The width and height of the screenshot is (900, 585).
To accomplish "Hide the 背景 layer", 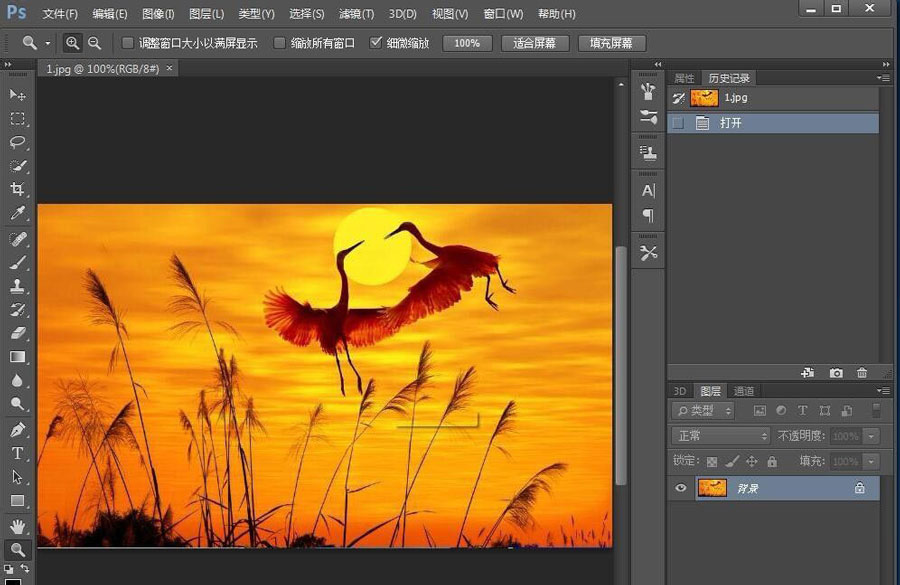I will click(x=679, y=487).
